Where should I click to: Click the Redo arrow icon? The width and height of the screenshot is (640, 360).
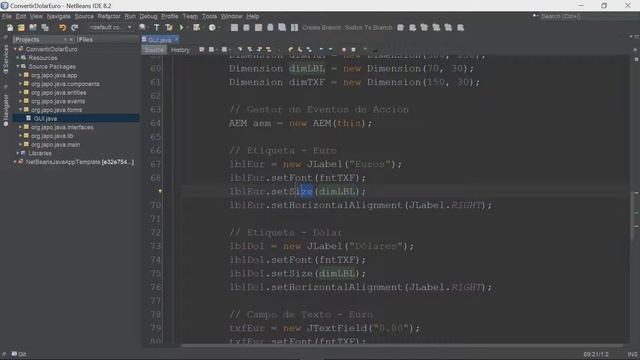point(75,28)
